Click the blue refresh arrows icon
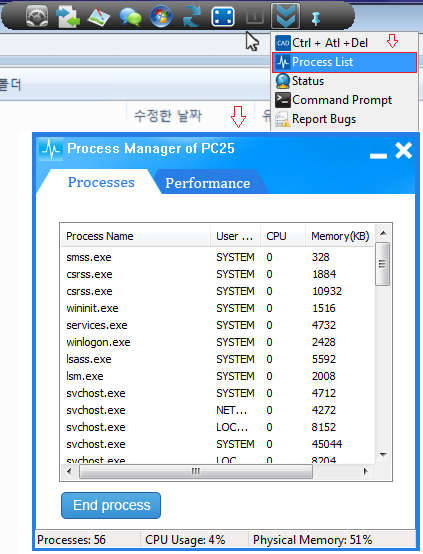This screenshot has width=423, height=554. point(192,17)
